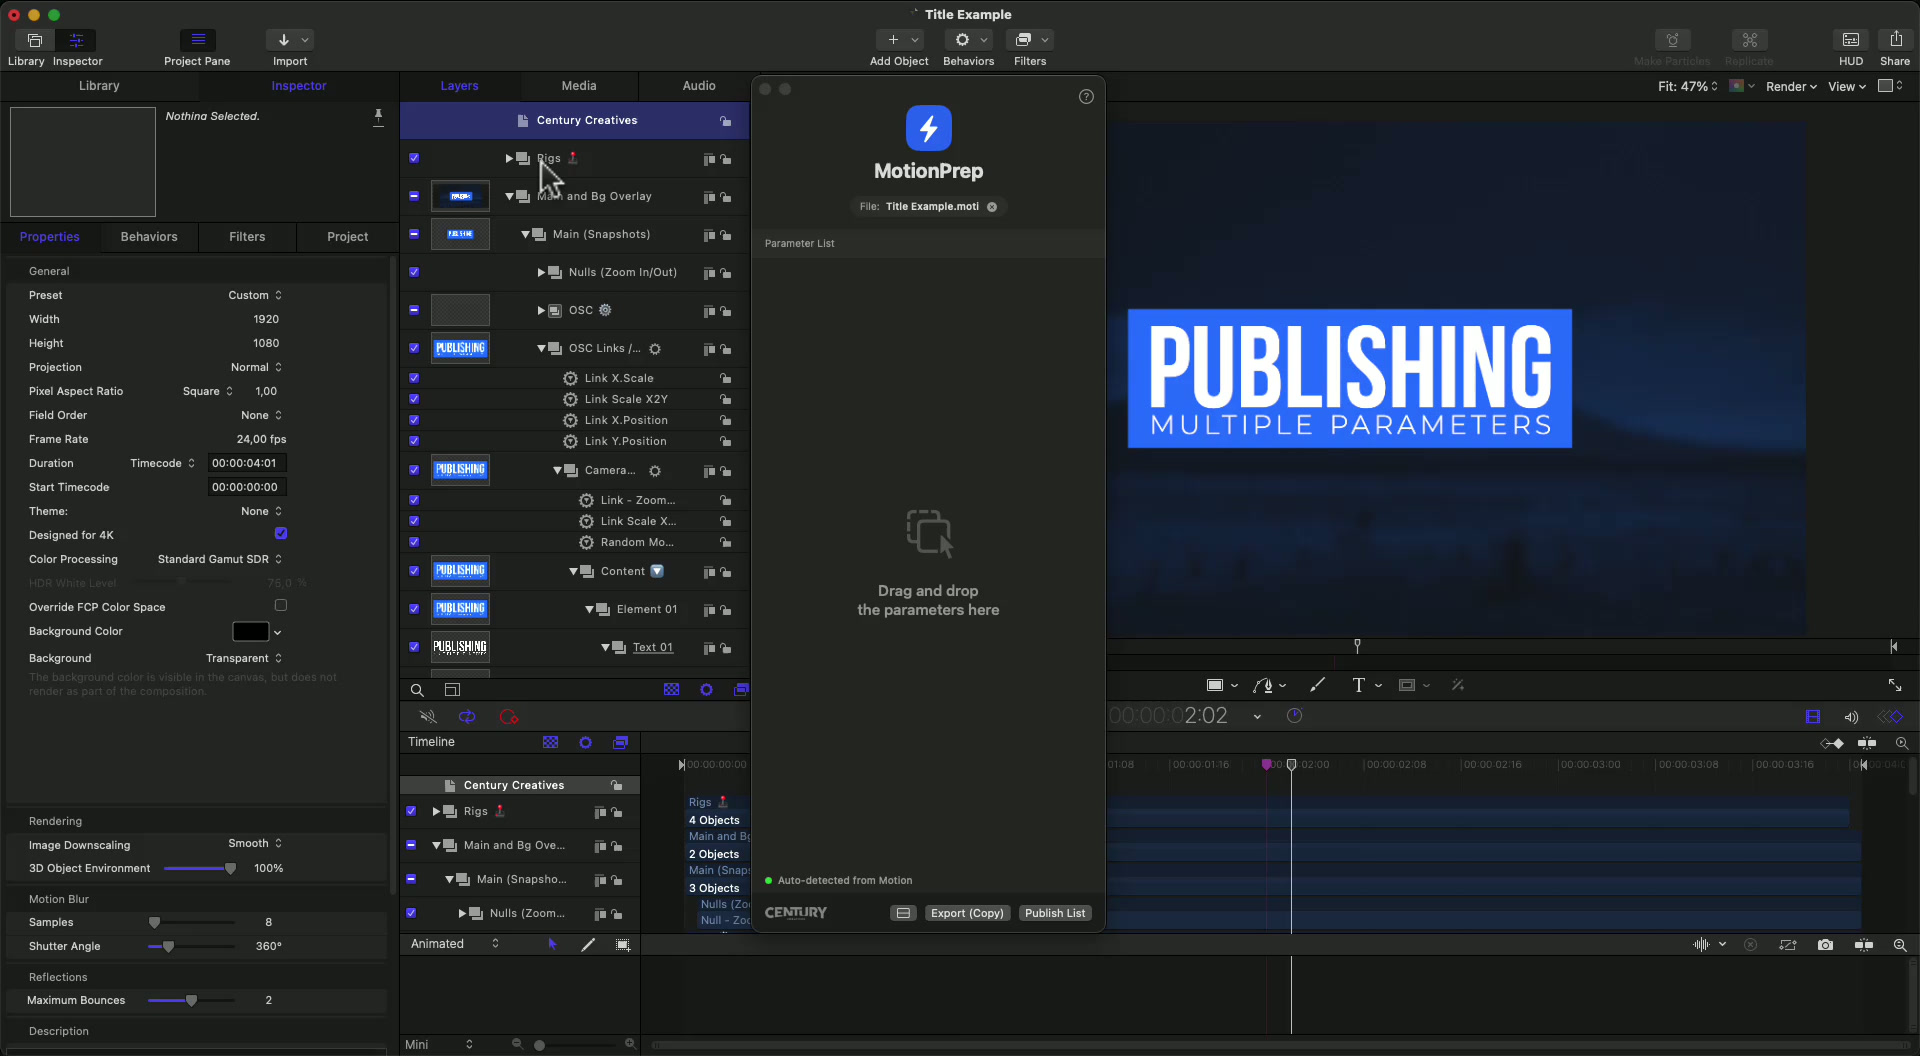The image size is (1920, 1056).
Task: Click the Publish List button
Action: pyautogui.click(x=1055, y=913)
